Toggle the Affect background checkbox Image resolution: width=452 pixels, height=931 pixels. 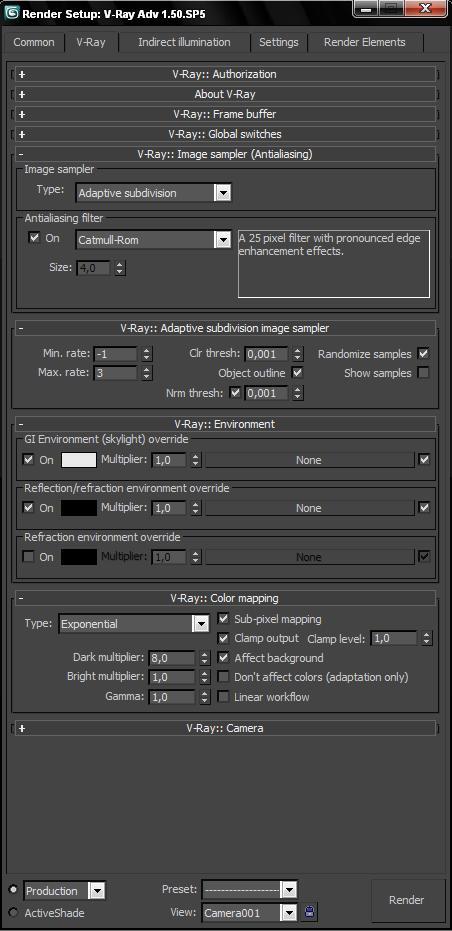(223, 658)
